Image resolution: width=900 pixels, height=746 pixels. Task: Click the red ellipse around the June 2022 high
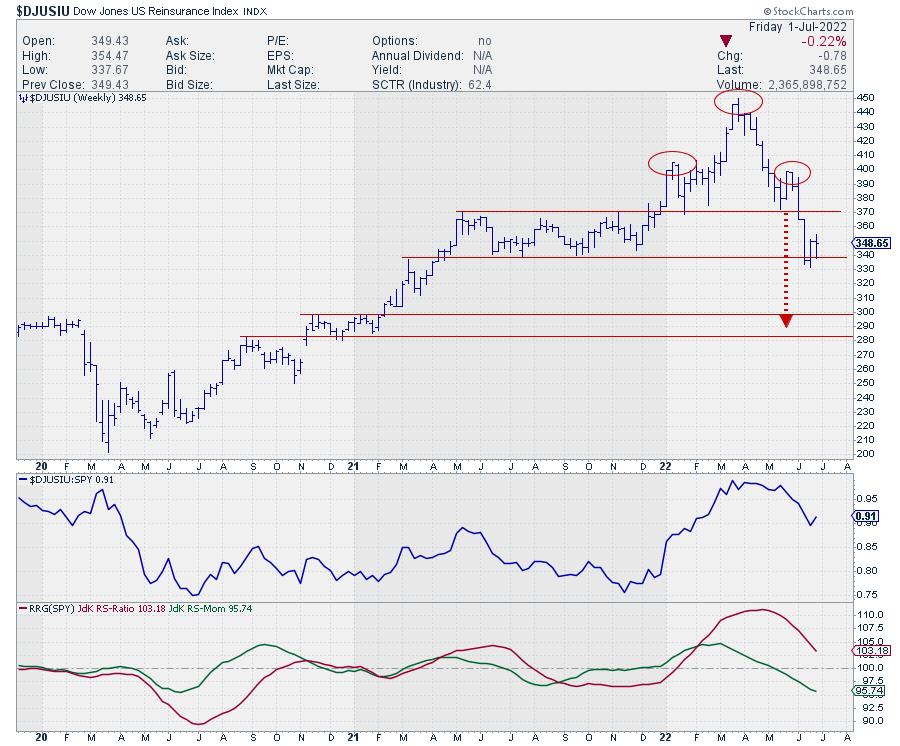792,172
